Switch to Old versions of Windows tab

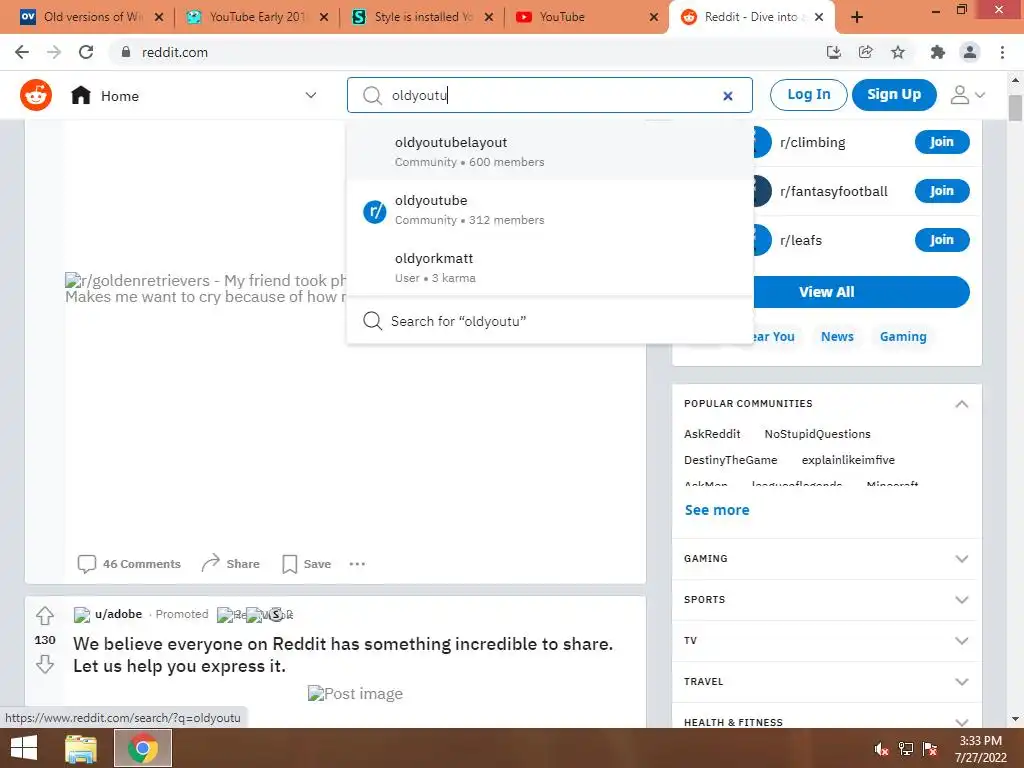coord(91,18)
